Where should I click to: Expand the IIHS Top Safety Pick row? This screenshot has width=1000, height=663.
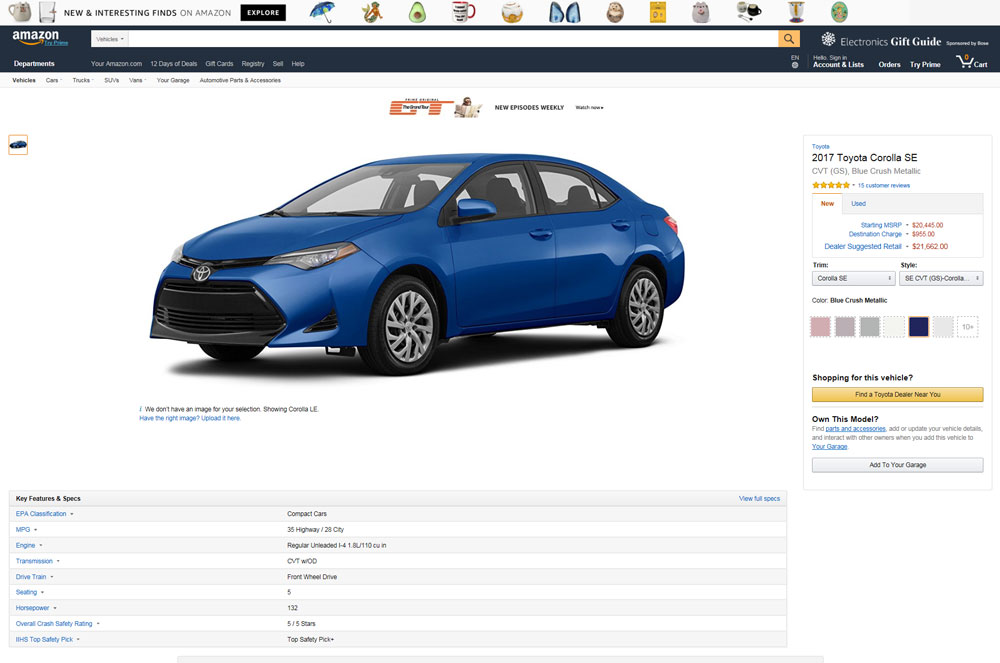(48, 639)
